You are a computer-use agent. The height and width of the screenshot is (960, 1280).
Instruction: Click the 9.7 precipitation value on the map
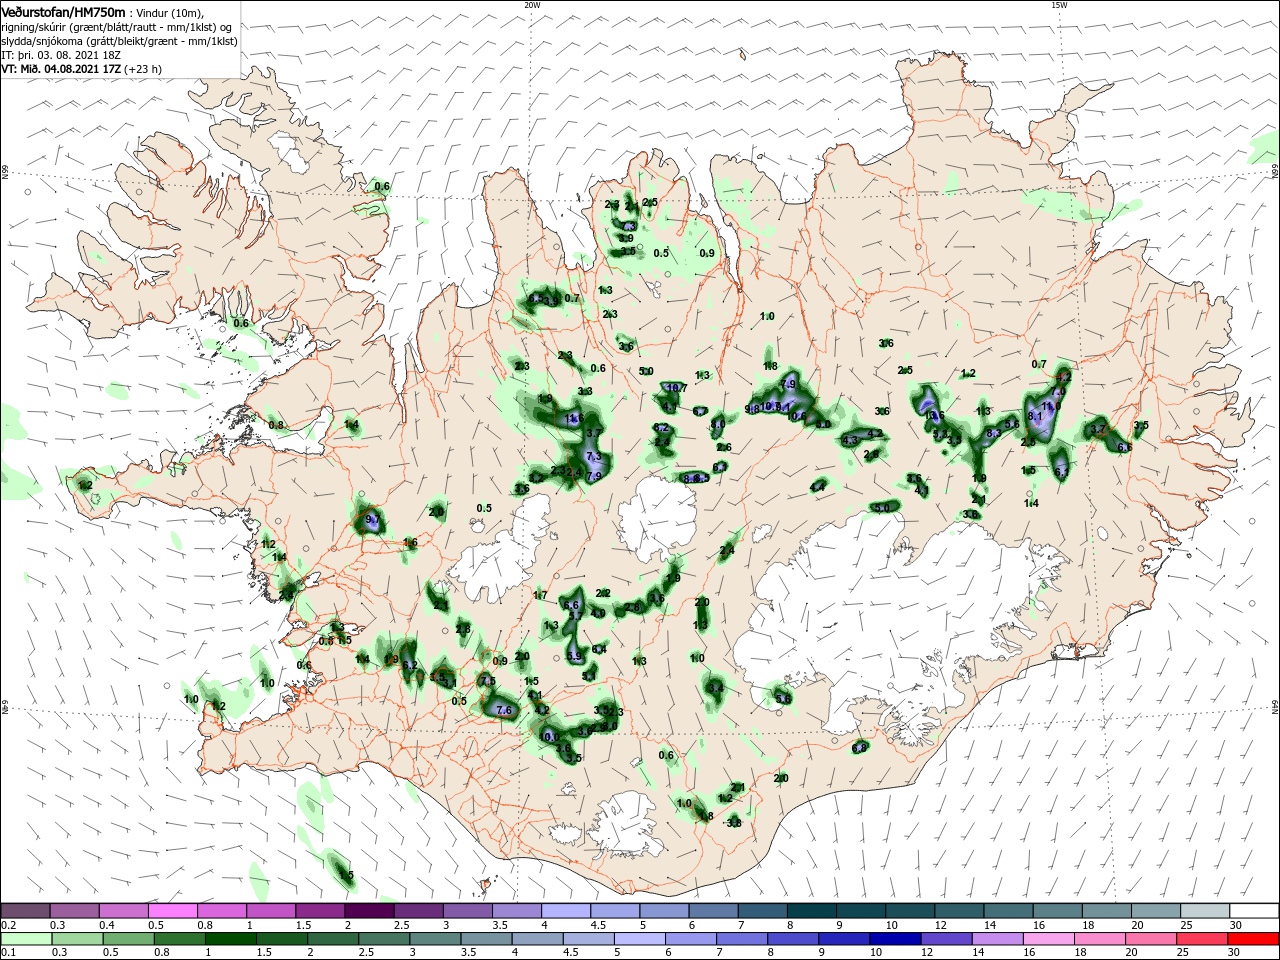coord(373,520)
